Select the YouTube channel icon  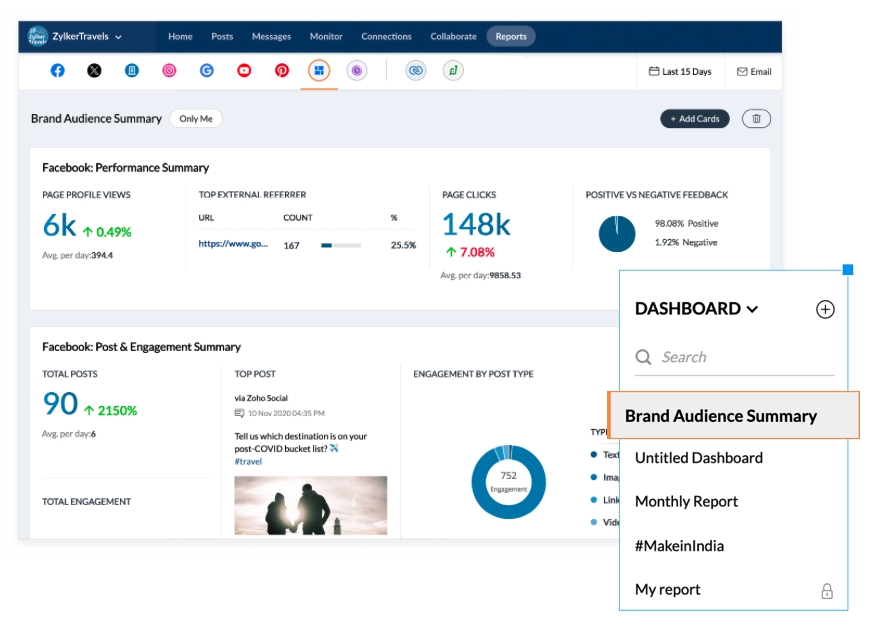click(x=244, y=70)
